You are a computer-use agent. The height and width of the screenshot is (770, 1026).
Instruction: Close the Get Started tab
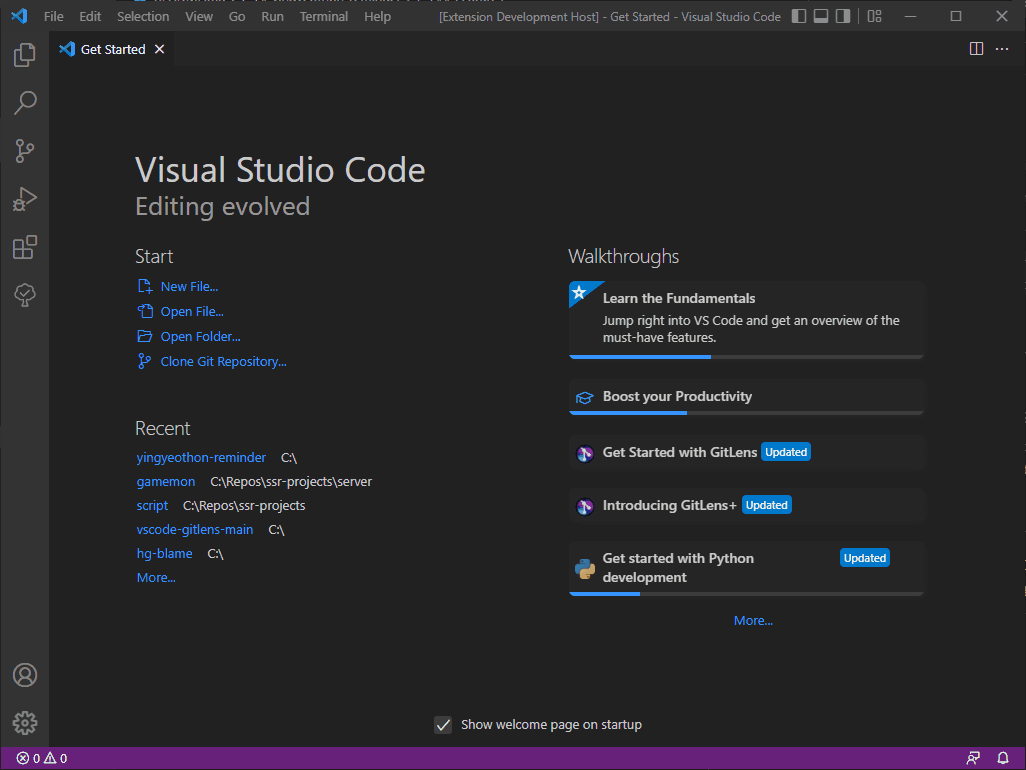[x=159, y=49]
